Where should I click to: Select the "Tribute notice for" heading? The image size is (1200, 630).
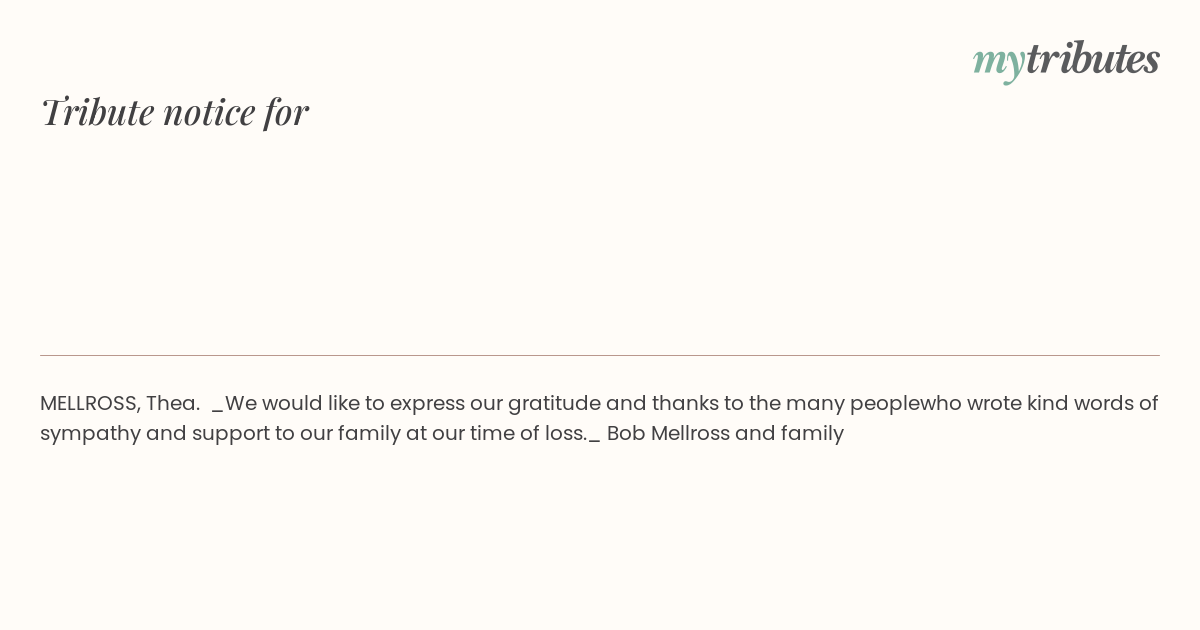click(174, 112)
